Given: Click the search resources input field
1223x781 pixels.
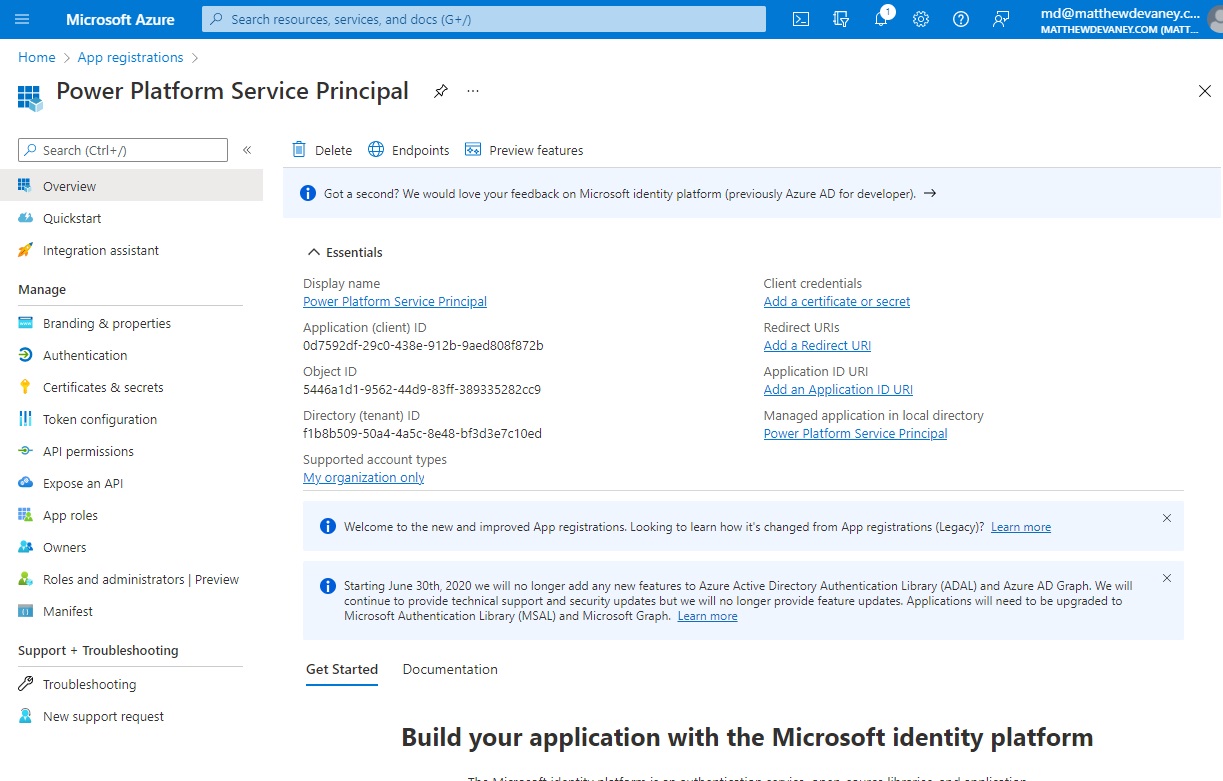Looking at the screenshot, I should click(483, 18).
